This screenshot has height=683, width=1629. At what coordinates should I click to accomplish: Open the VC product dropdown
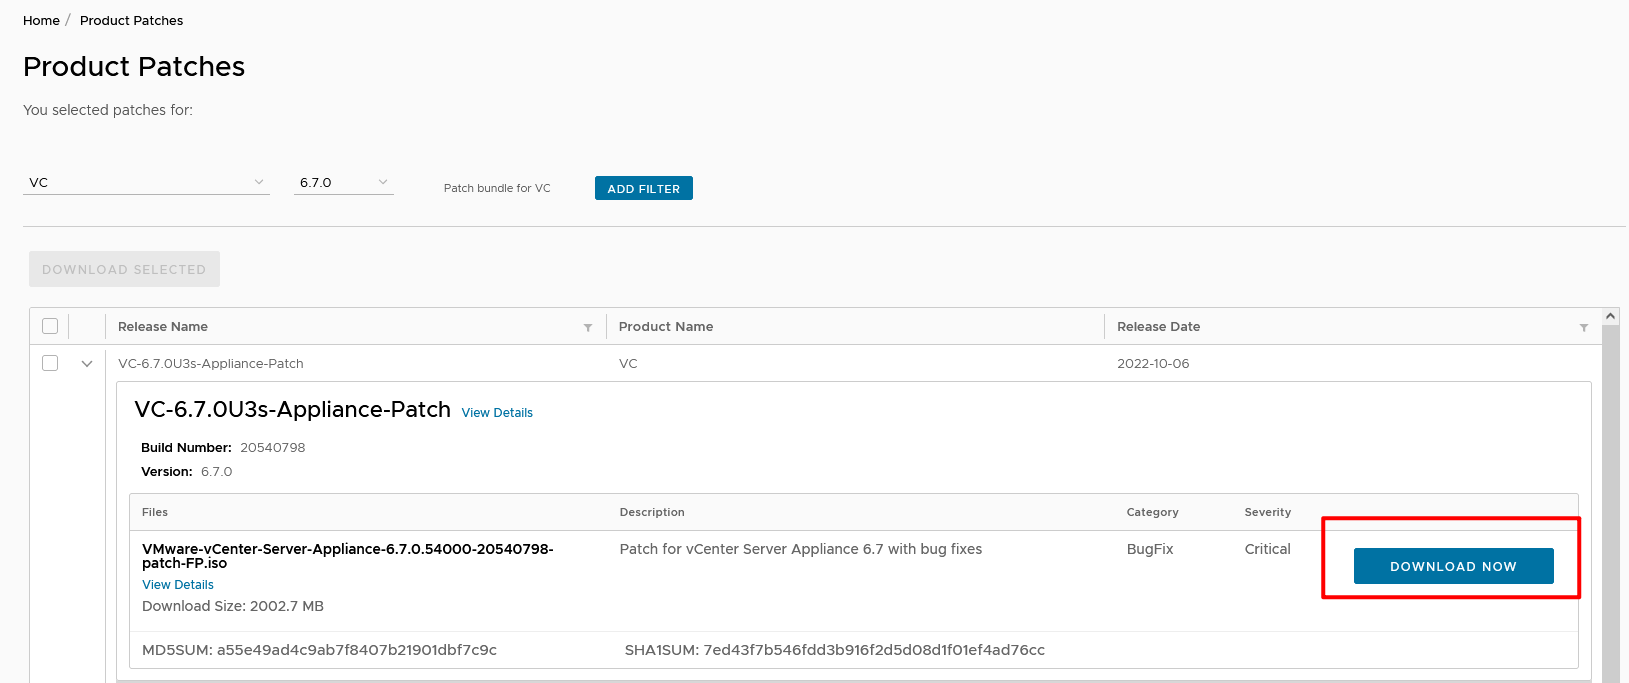tap(146, 182)
